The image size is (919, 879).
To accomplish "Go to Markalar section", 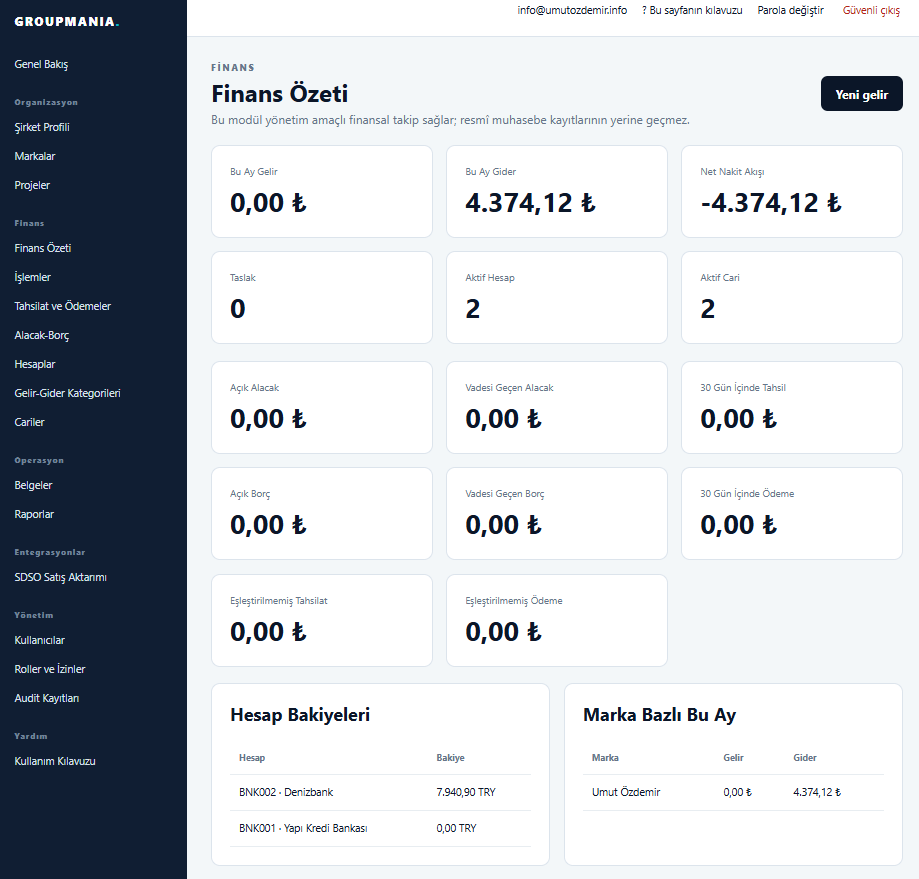I will [x=35, y=156].
